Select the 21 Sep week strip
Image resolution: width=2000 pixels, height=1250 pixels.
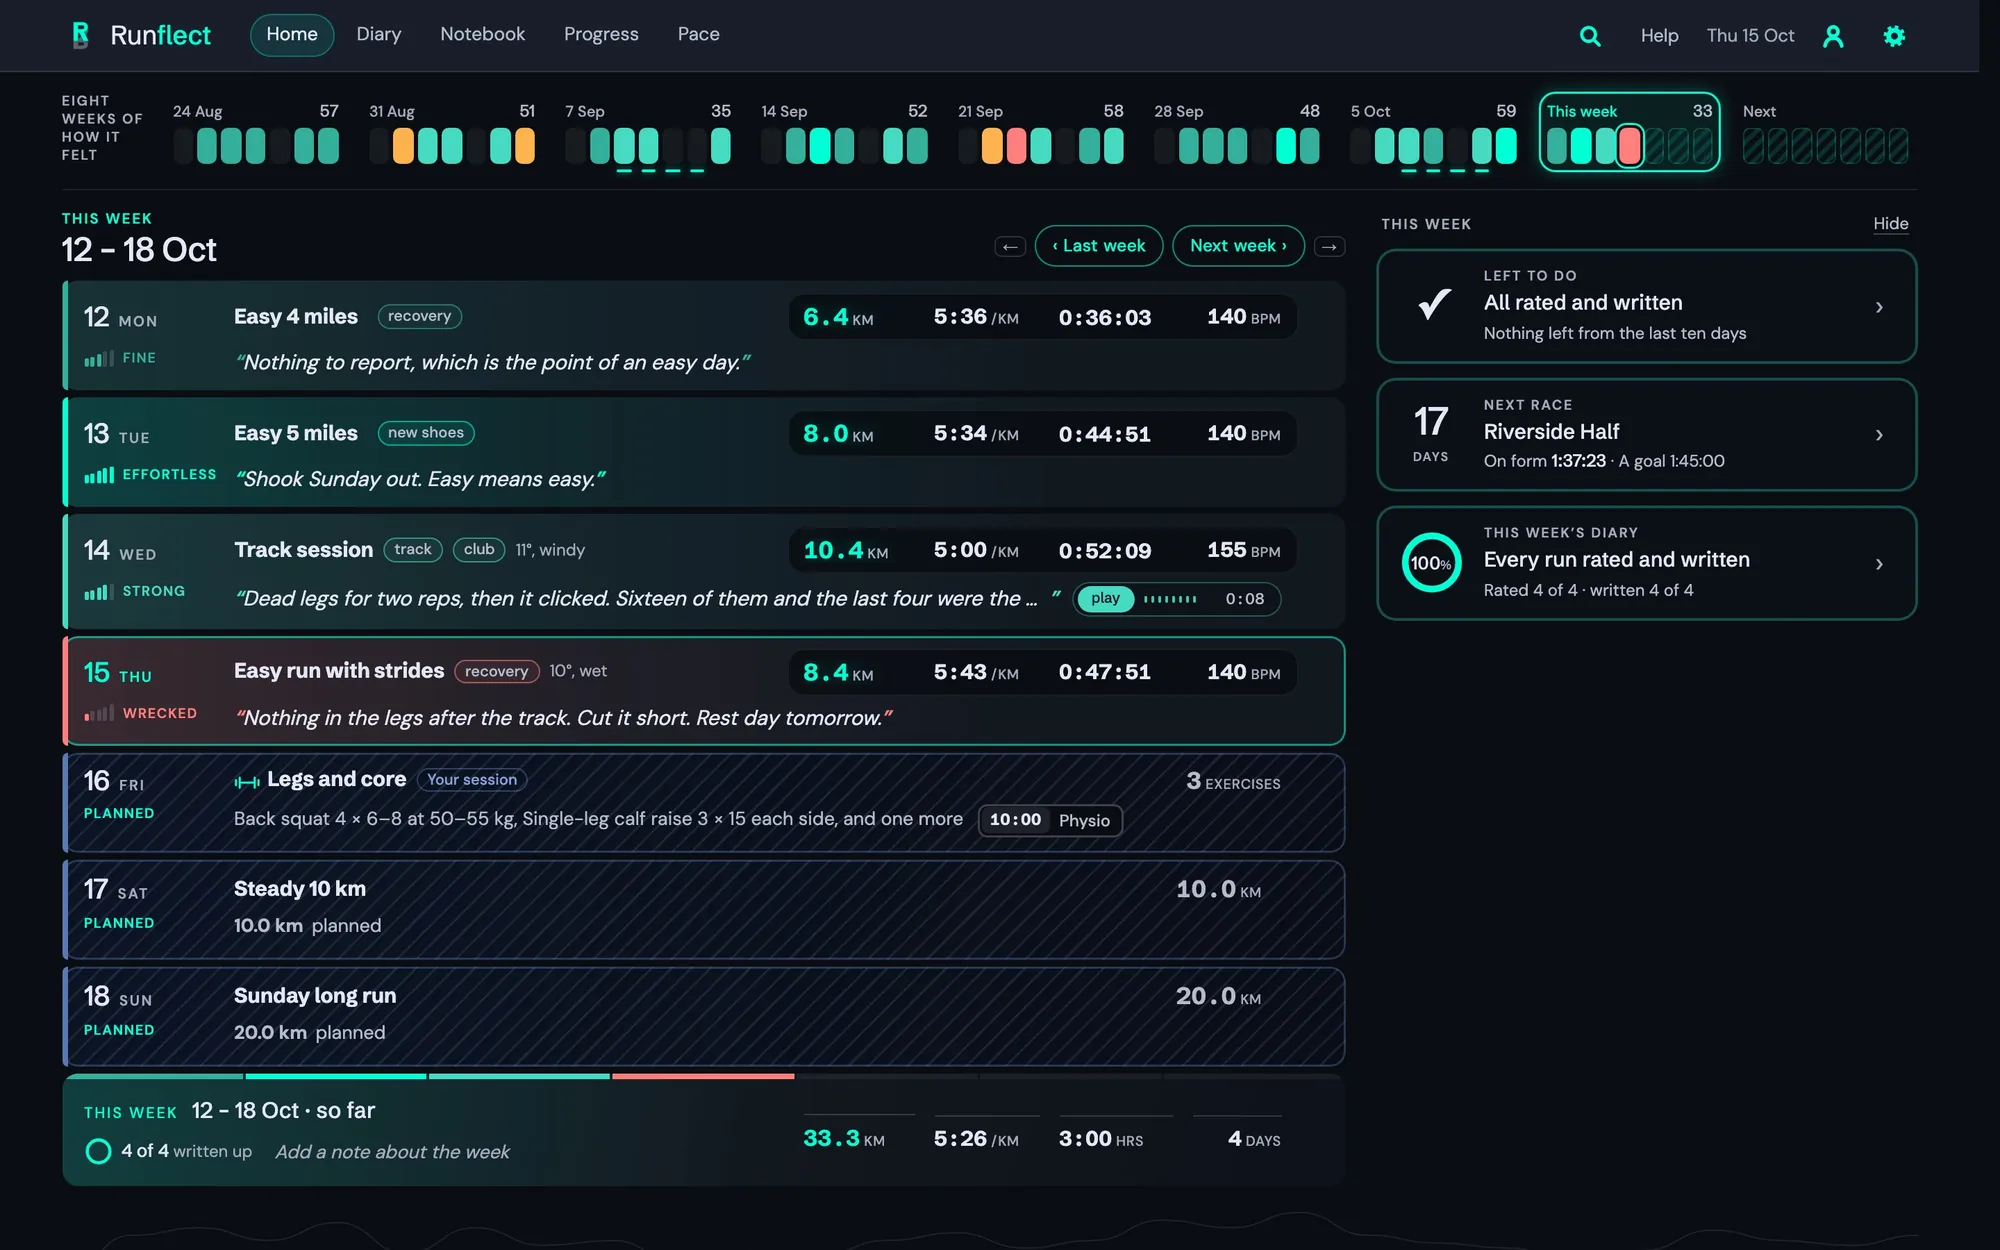1040,132
